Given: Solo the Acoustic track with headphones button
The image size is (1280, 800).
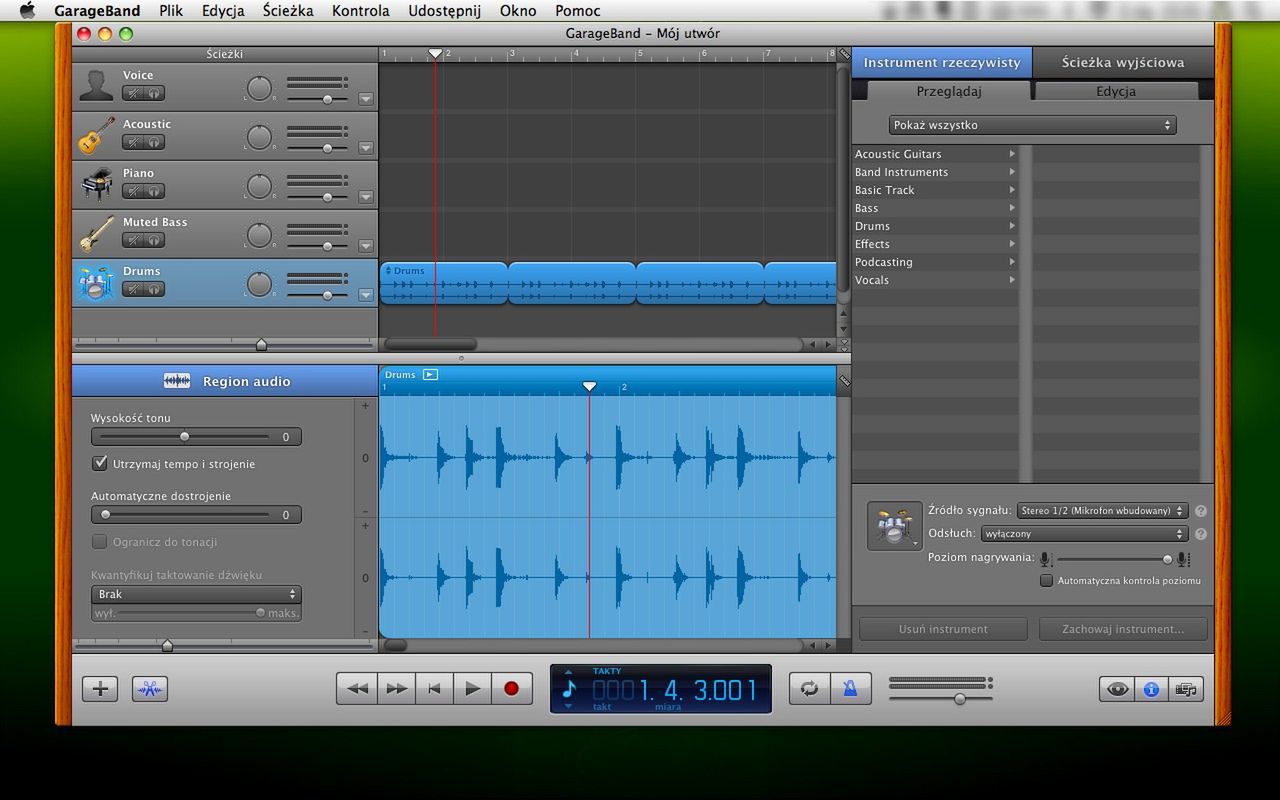Looking at the screenshot, I should 155,142.
